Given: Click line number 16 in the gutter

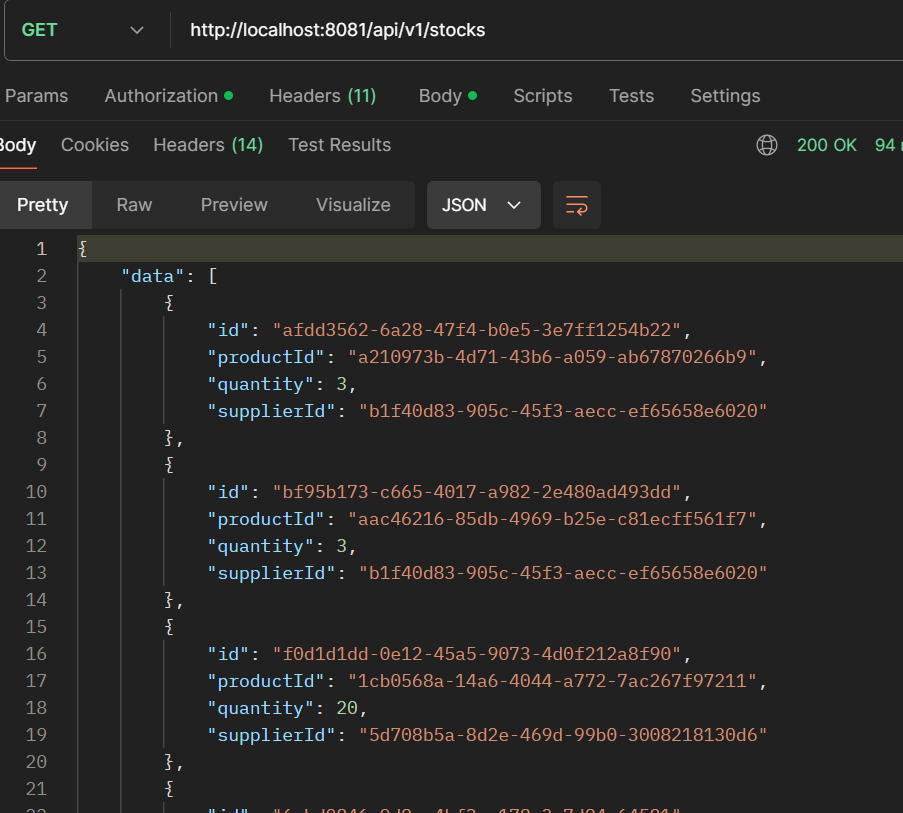Looking at the screenshot, I should 36,654.
